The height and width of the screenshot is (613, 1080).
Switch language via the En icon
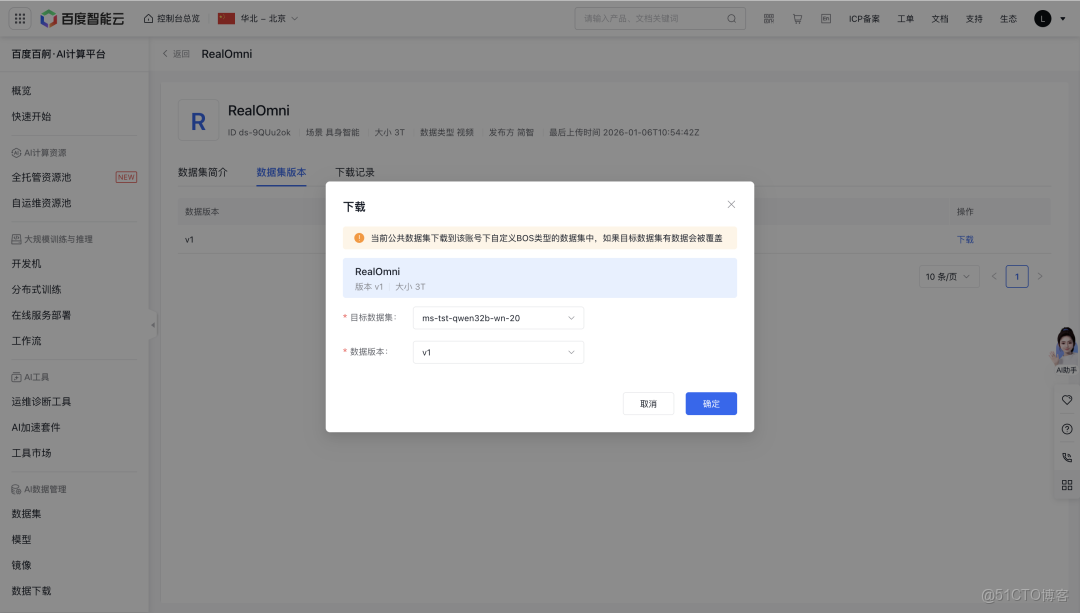tap(825, 17)
